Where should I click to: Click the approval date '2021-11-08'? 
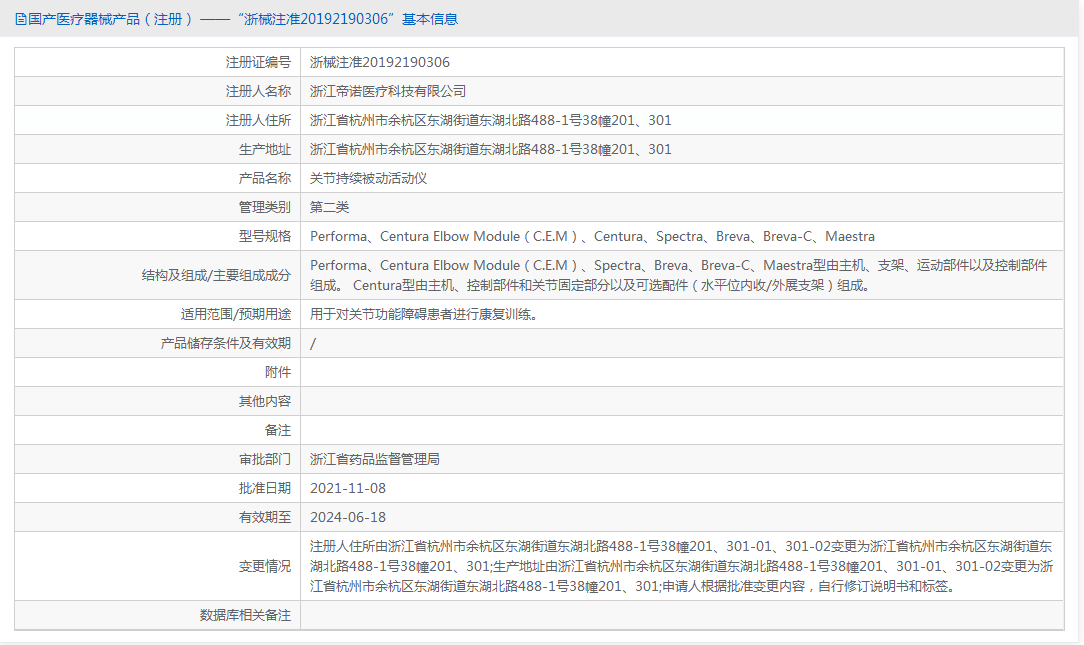(x=348, y=489)
